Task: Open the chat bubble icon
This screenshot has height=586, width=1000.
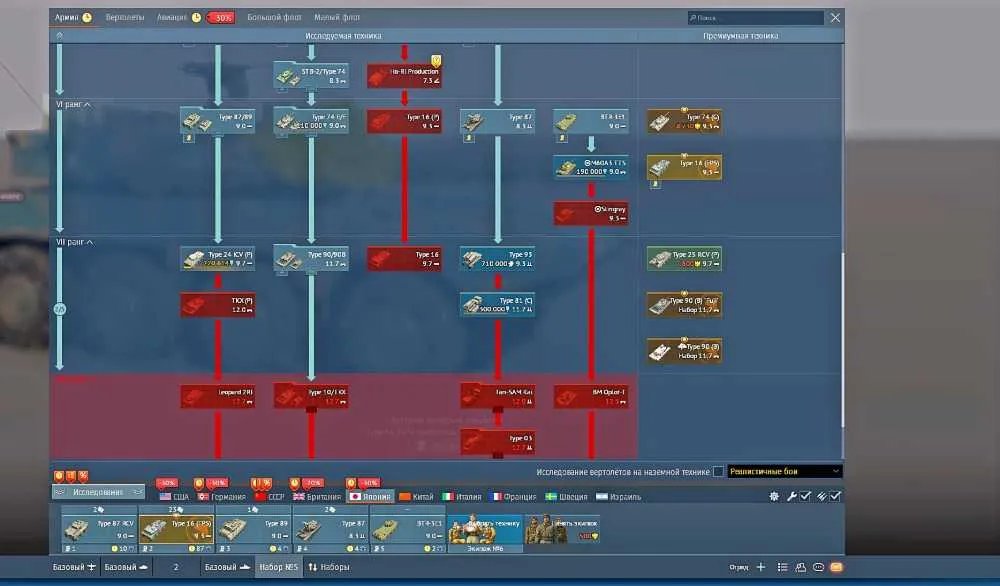Action: (819, 567)
